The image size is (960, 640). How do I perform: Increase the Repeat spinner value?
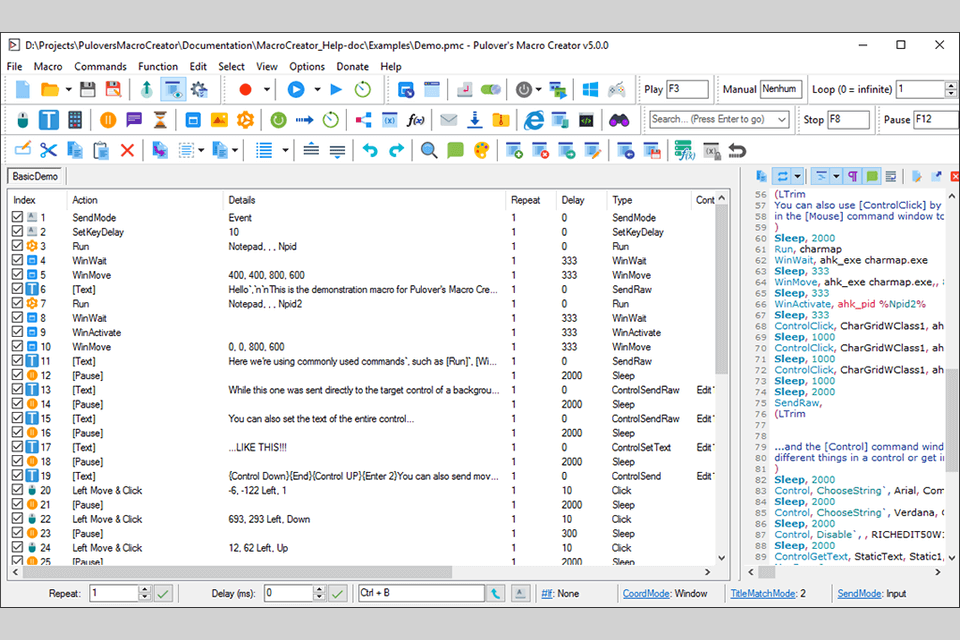144,590
